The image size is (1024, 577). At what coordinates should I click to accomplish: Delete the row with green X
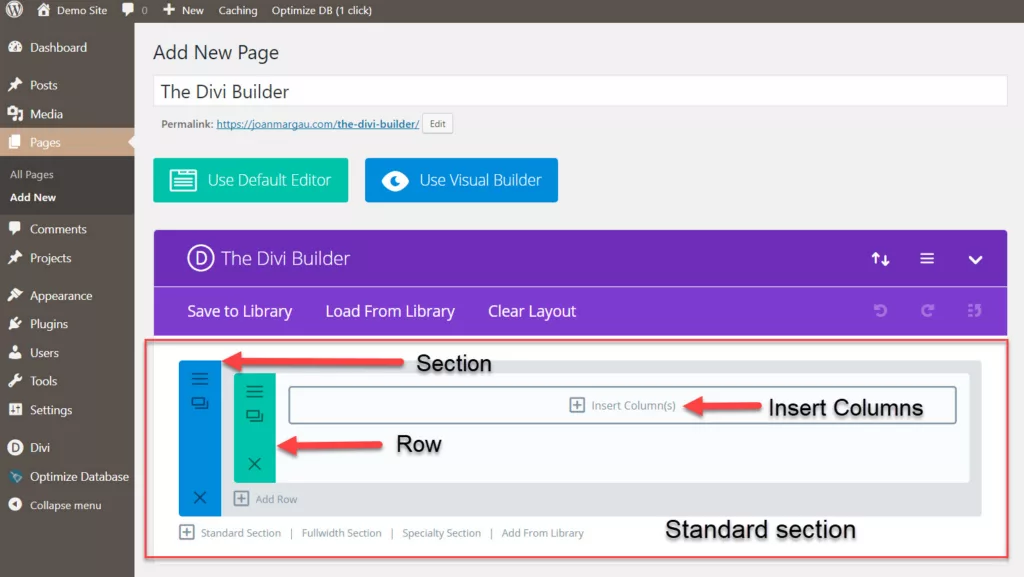click(255, 464)
